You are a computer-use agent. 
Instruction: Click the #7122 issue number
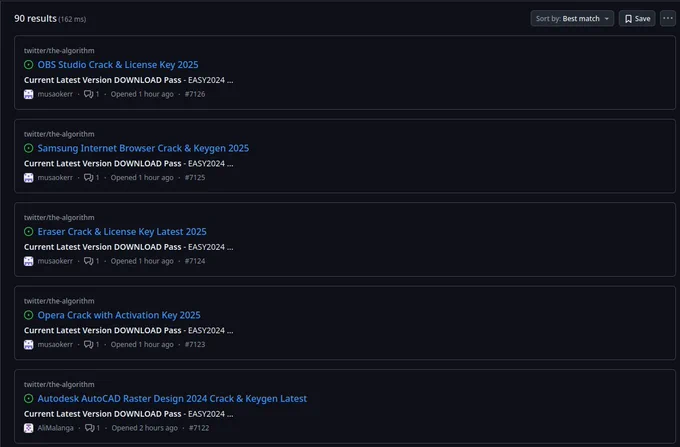[199, 428]
